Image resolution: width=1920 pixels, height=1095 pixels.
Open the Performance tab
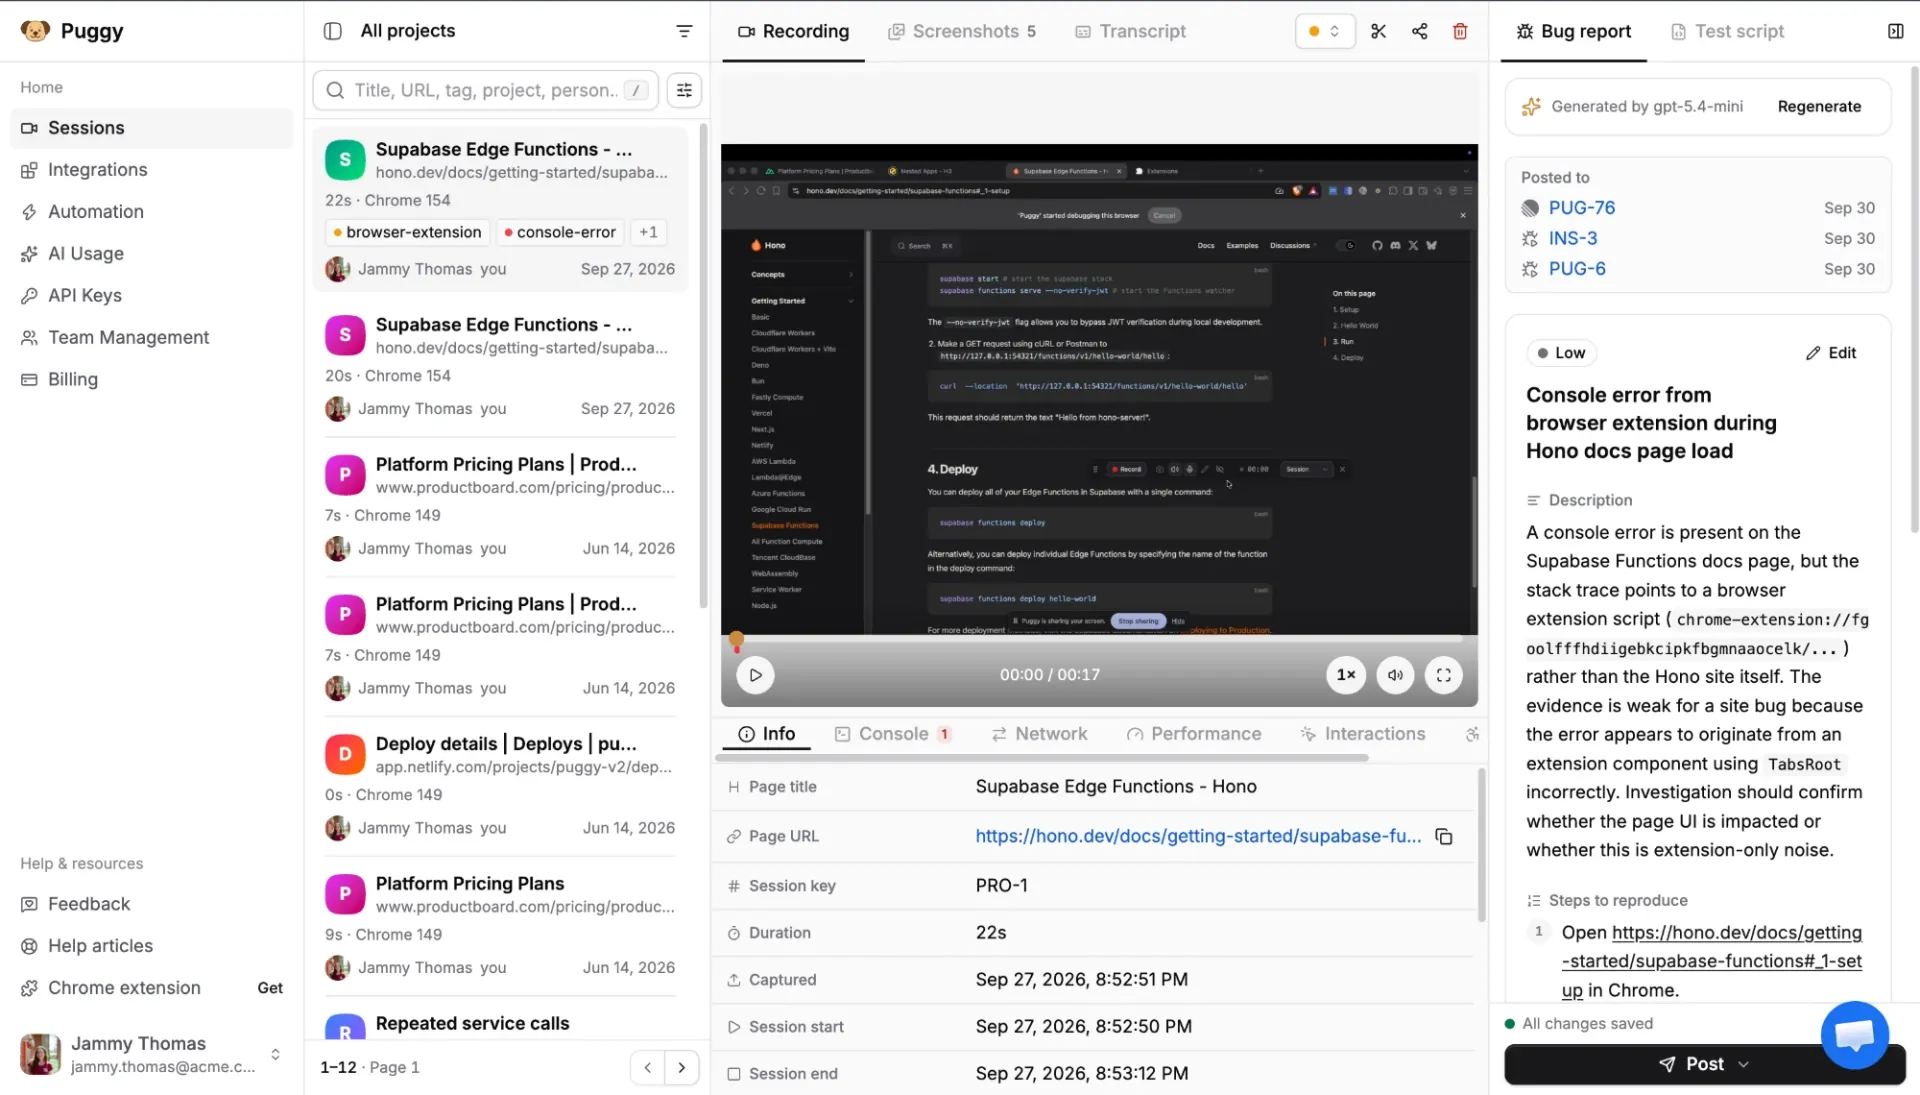point(1193,734)
